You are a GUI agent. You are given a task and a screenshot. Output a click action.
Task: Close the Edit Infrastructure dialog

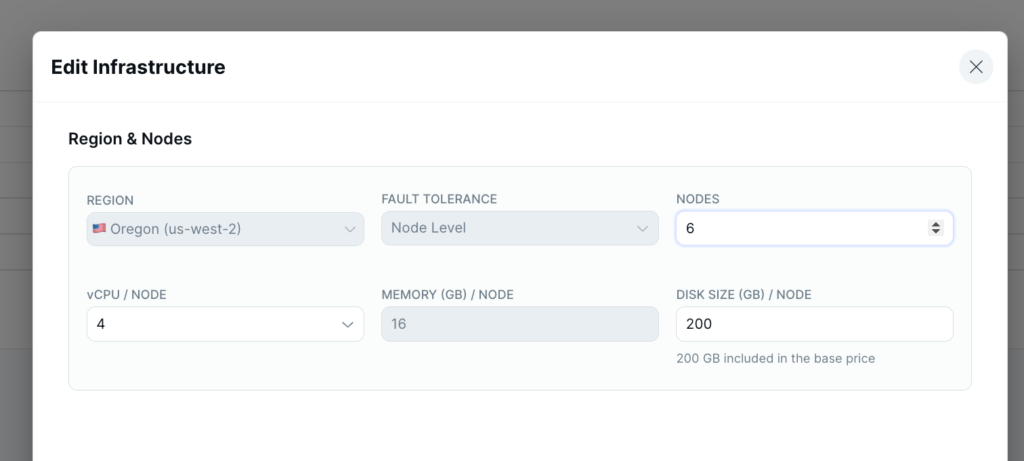pyautogui.click(x=975, y=67)
